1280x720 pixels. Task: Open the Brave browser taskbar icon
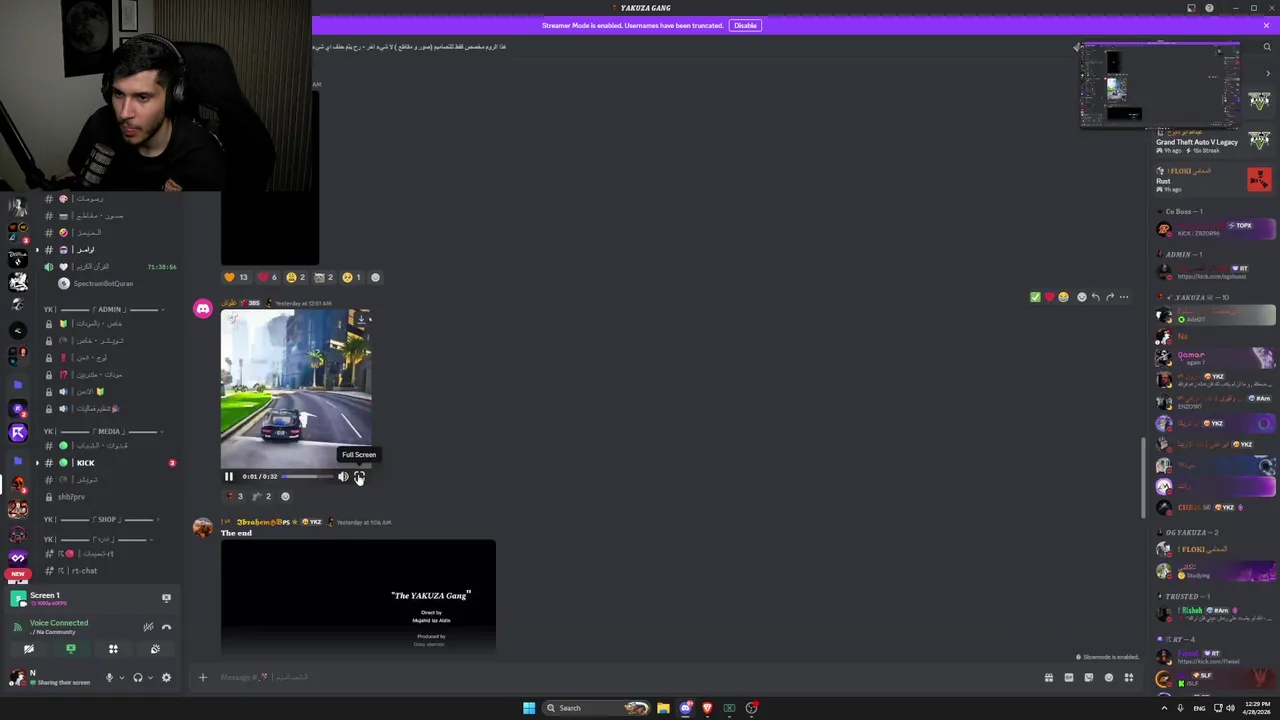tap(707, 708)
